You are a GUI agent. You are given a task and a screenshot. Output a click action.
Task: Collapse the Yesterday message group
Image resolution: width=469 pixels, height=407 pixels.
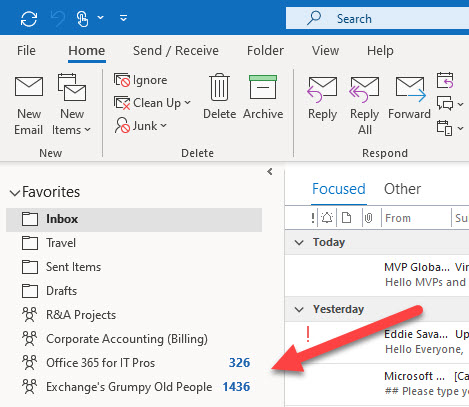pyautogui.click(x=299, y=309)
